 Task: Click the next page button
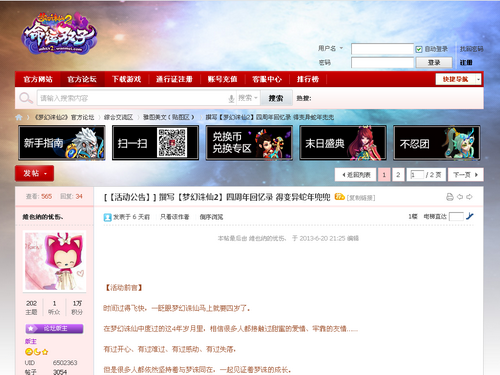click(466, 175)
